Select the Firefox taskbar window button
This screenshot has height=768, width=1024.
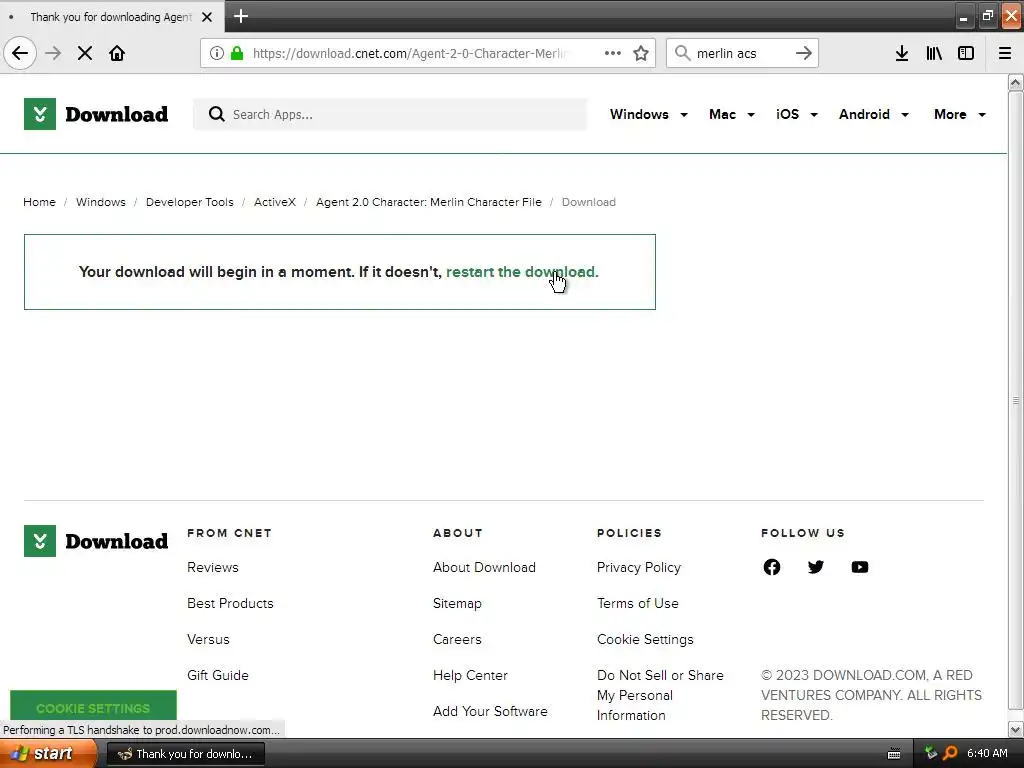[185, 754]
